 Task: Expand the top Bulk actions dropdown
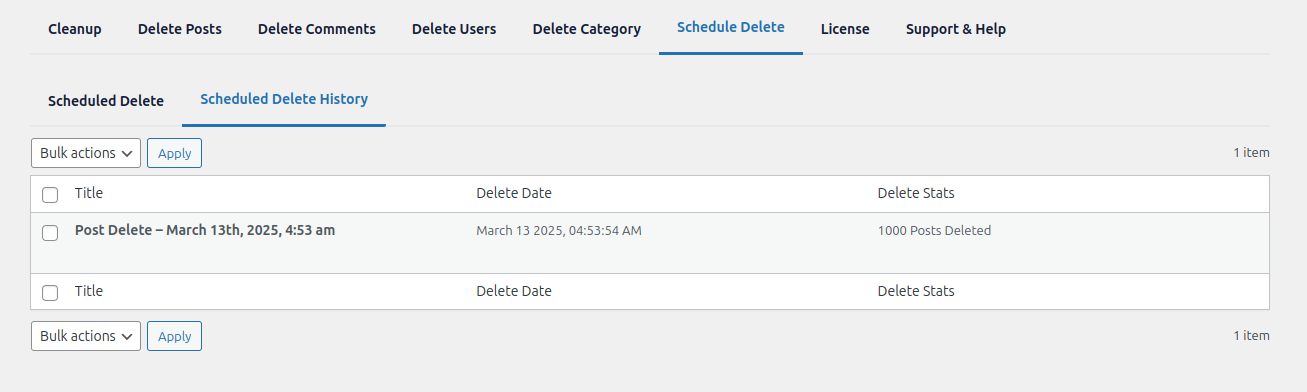86,153
